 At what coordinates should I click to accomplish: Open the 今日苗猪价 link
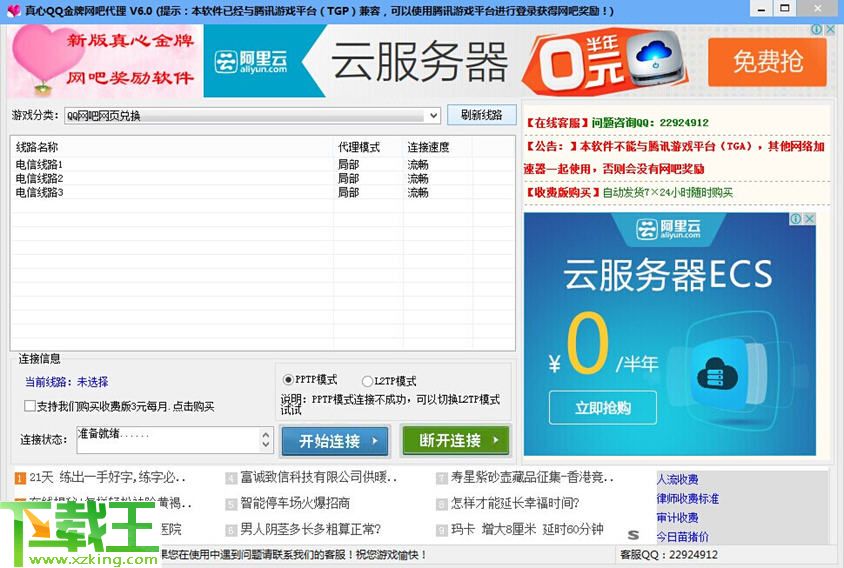tap(683, 537)
